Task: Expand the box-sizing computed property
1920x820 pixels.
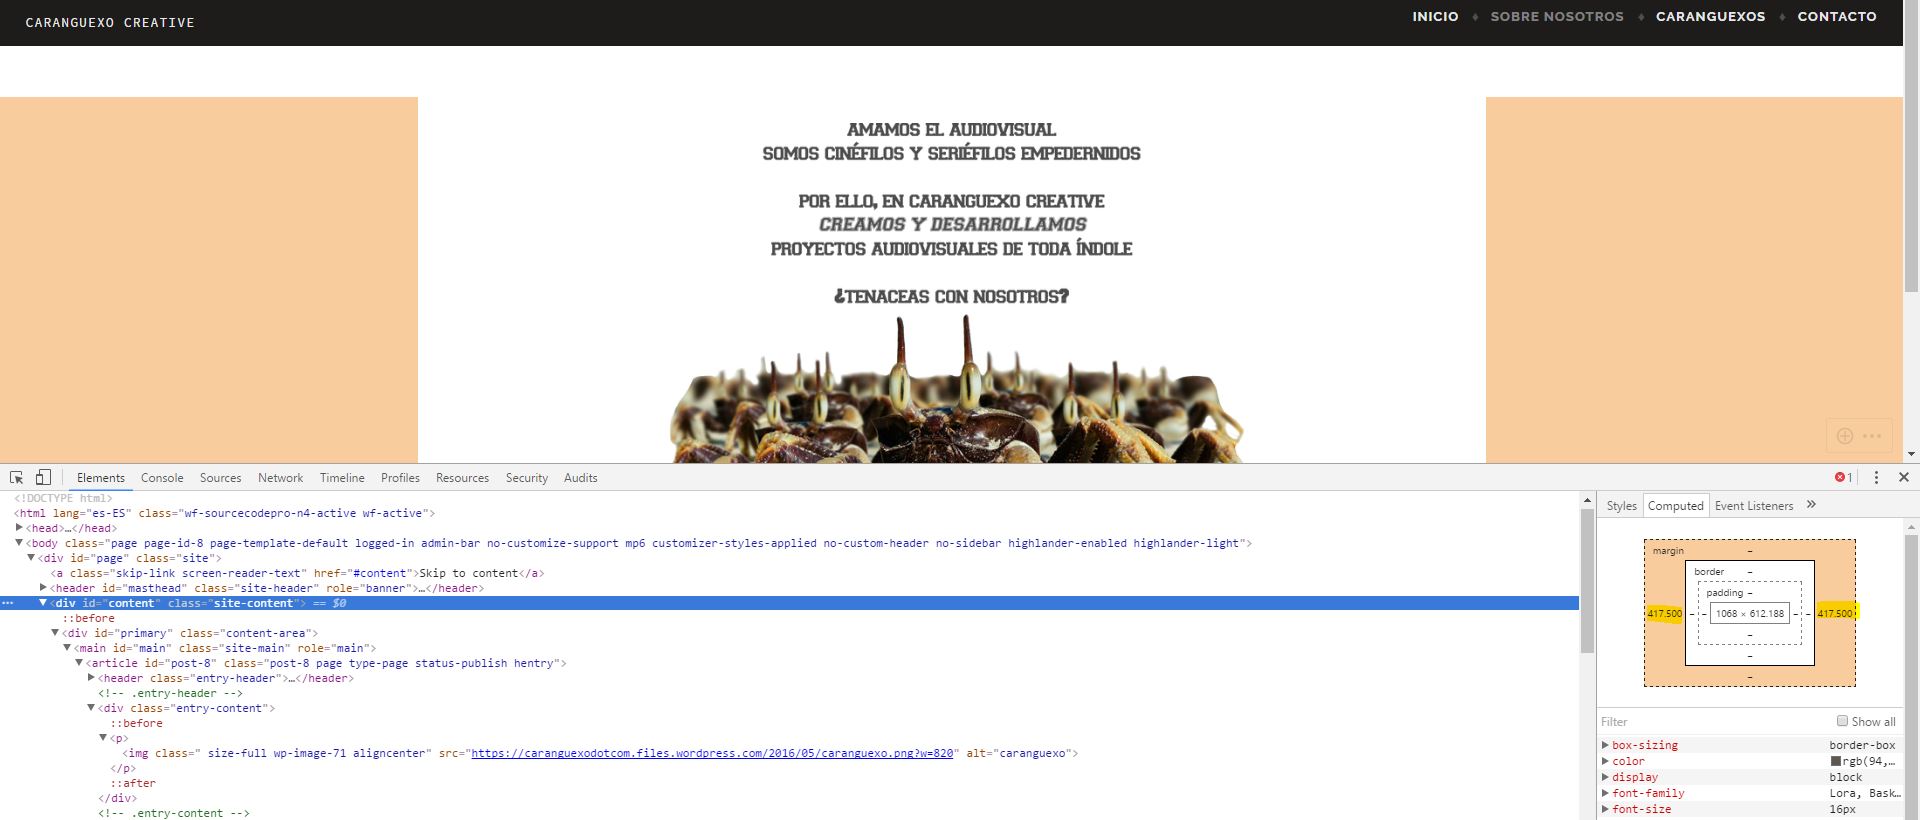Action: tap(1605, 745)
